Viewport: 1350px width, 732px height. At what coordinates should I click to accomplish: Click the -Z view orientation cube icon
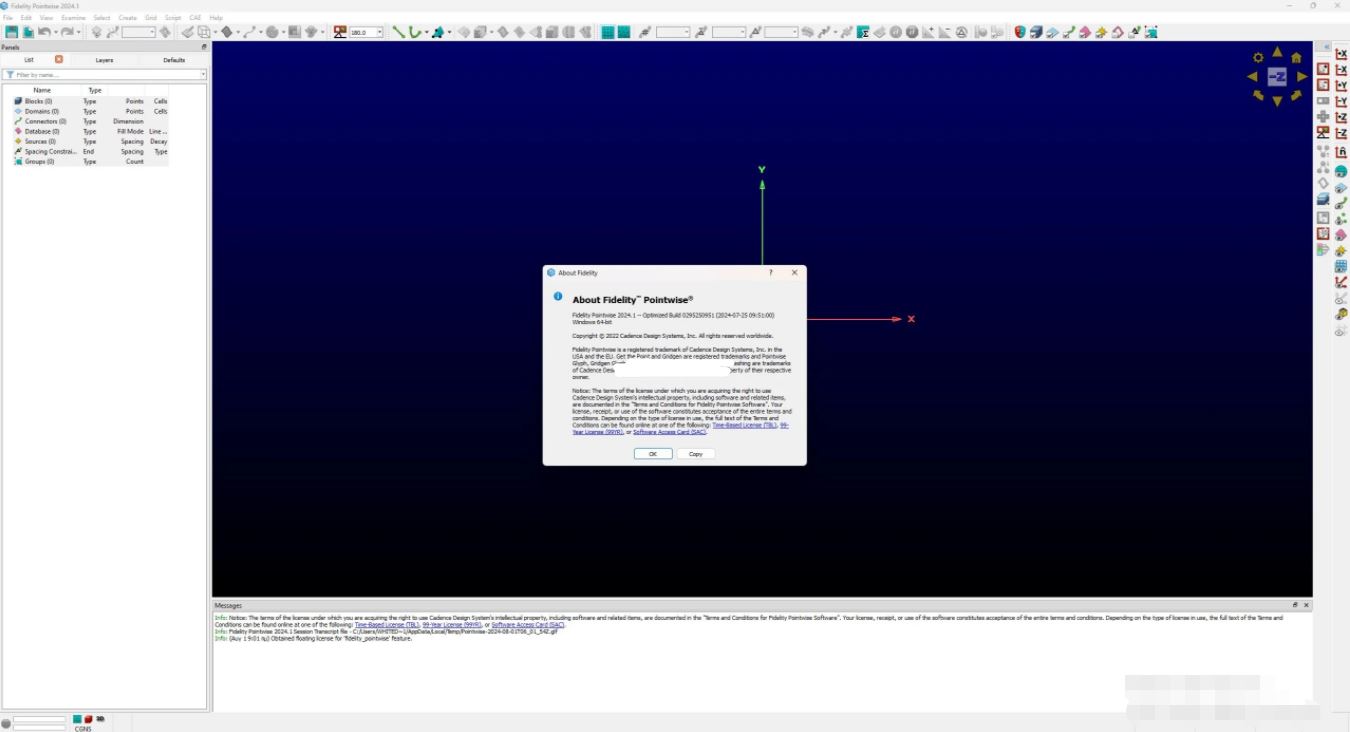pyautogui.click(x=1277, y=76)
